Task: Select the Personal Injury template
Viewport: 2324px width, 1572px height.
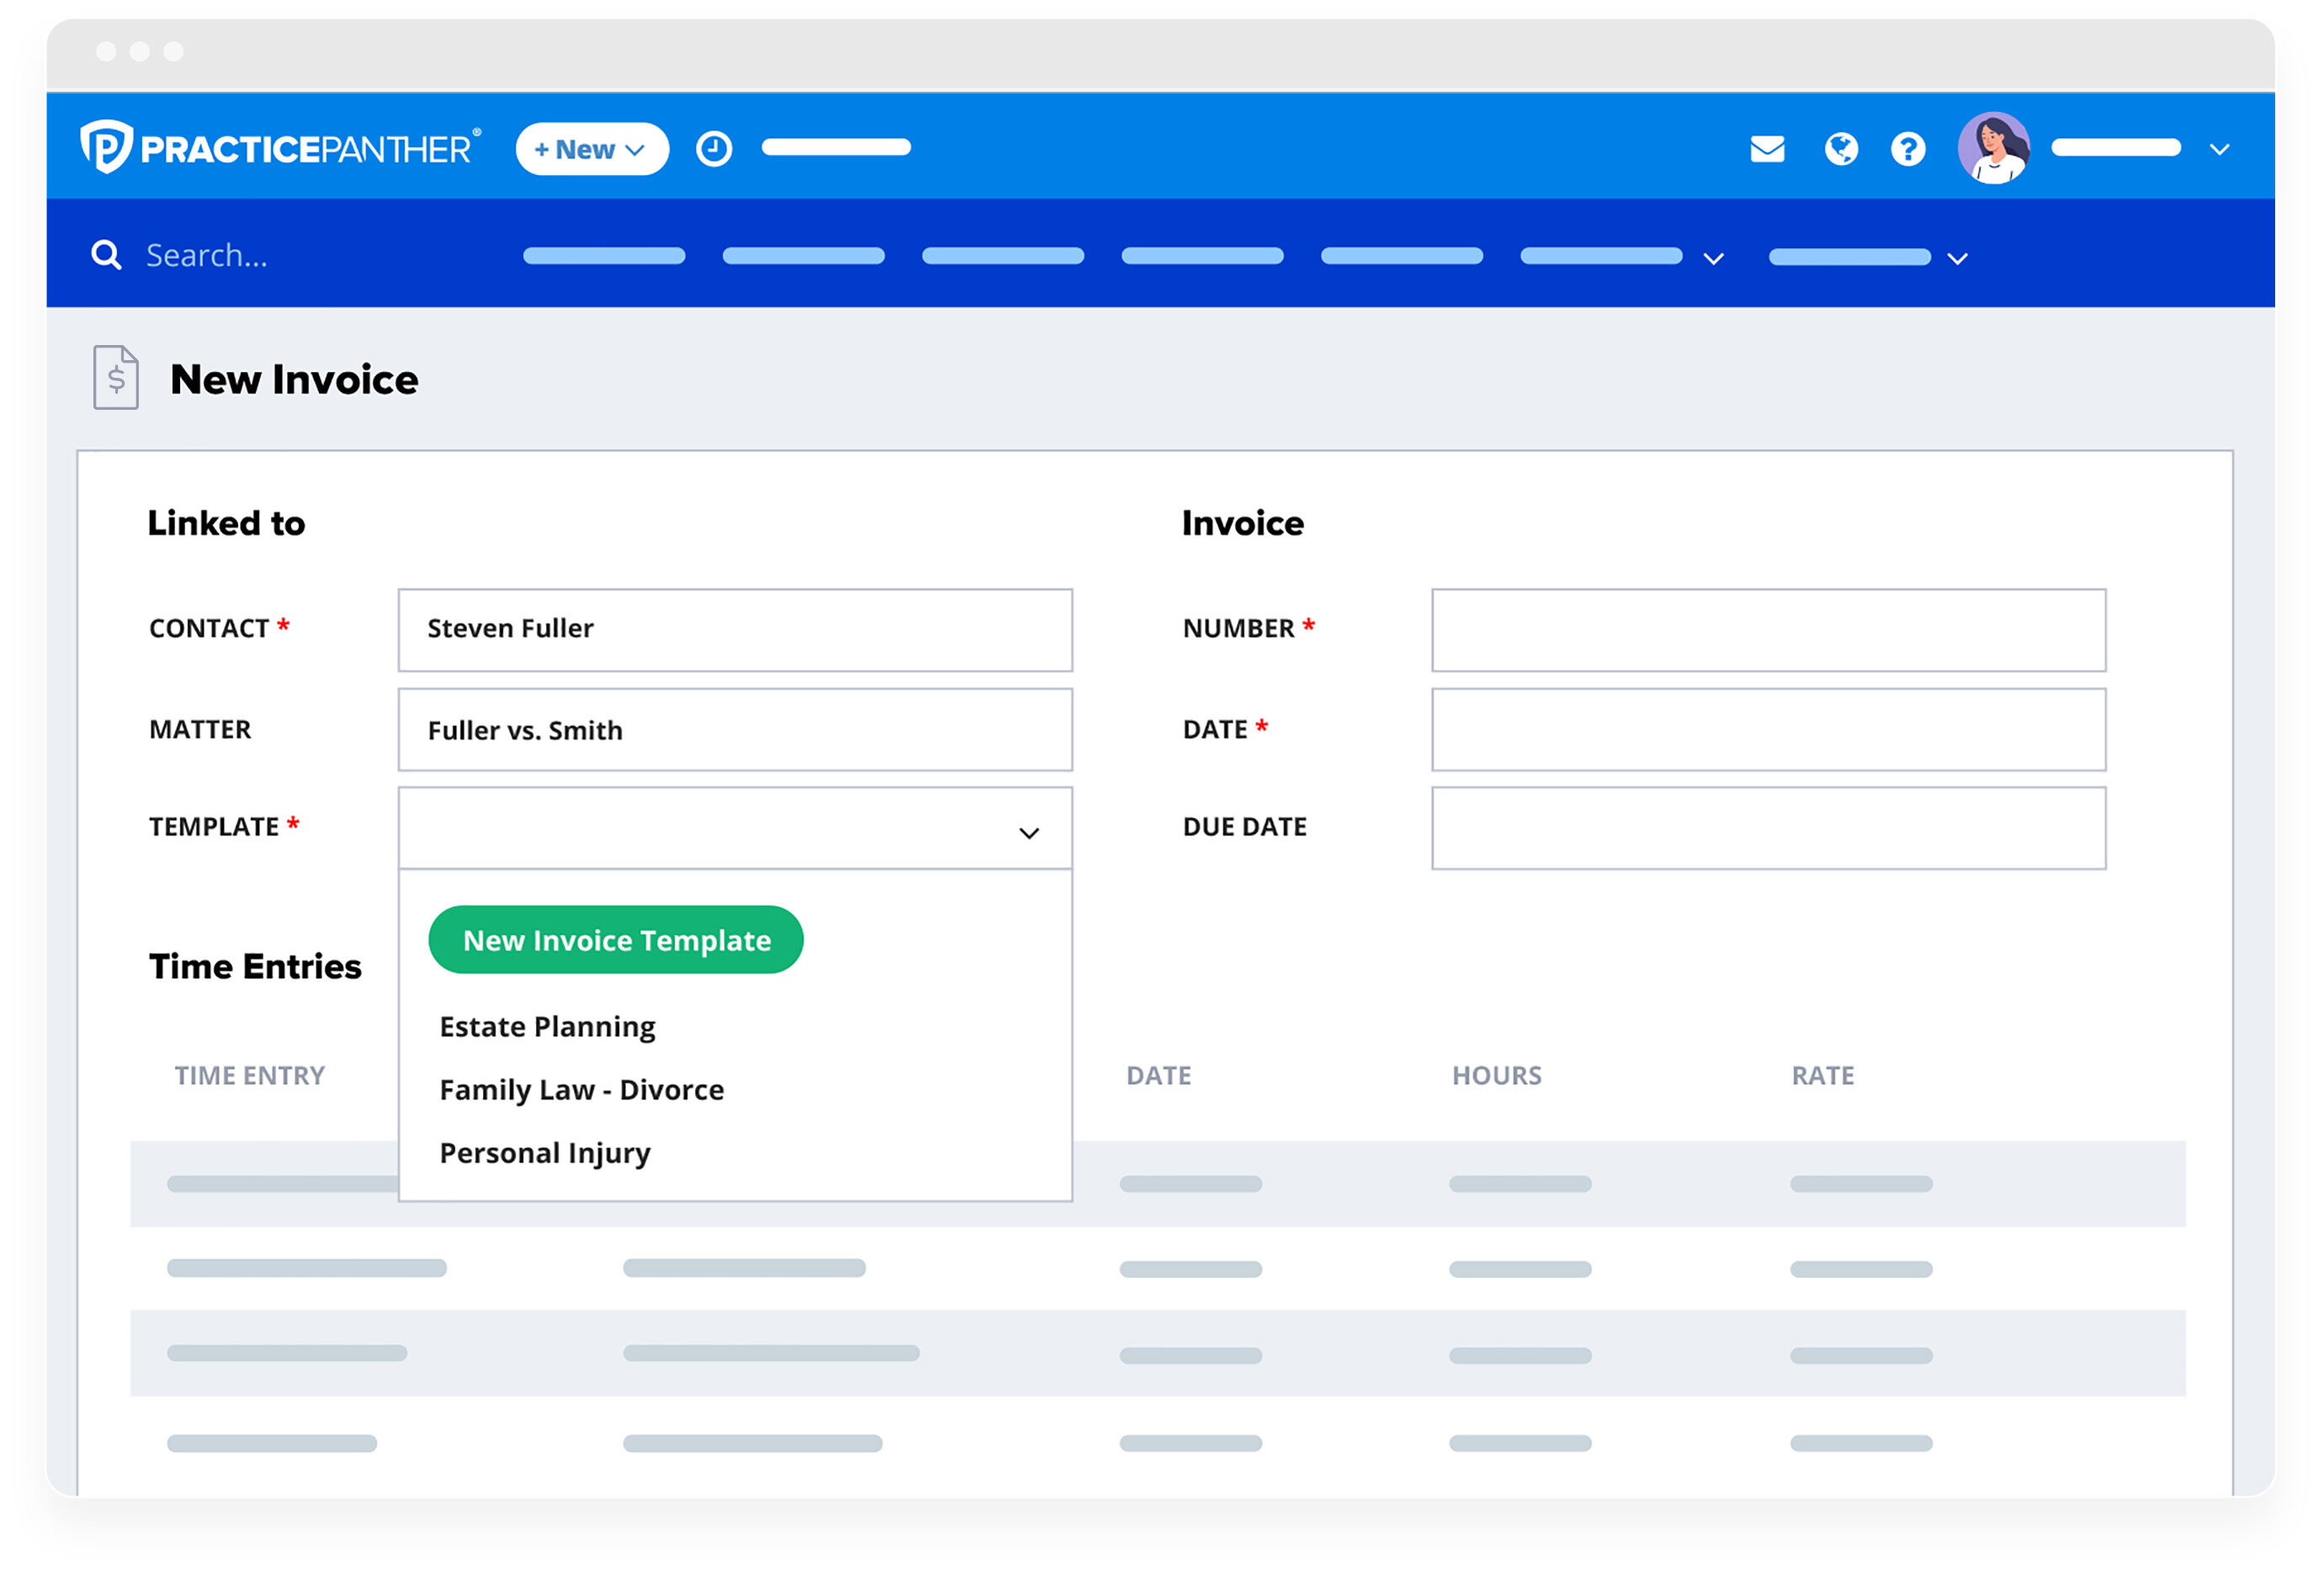Action: [544, 1152]
